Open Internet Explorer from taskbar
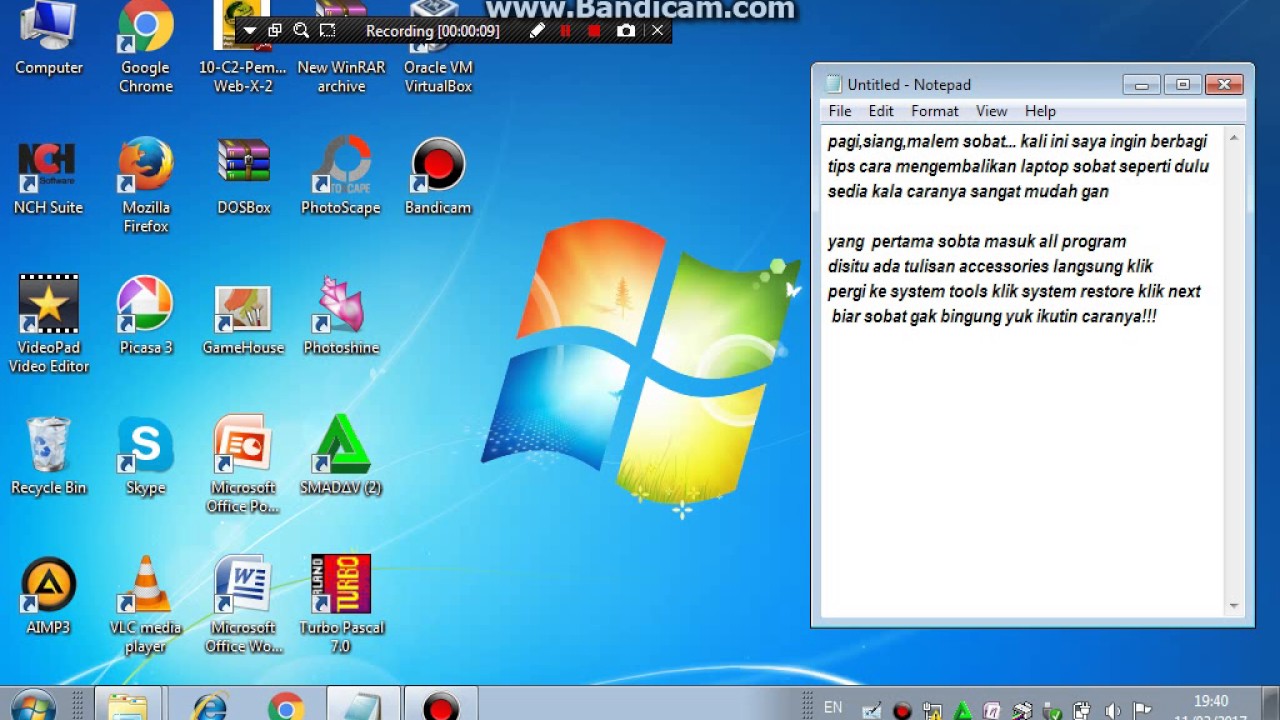The height and width of the screenshot is (720, 1280). (x=209, y=705)
